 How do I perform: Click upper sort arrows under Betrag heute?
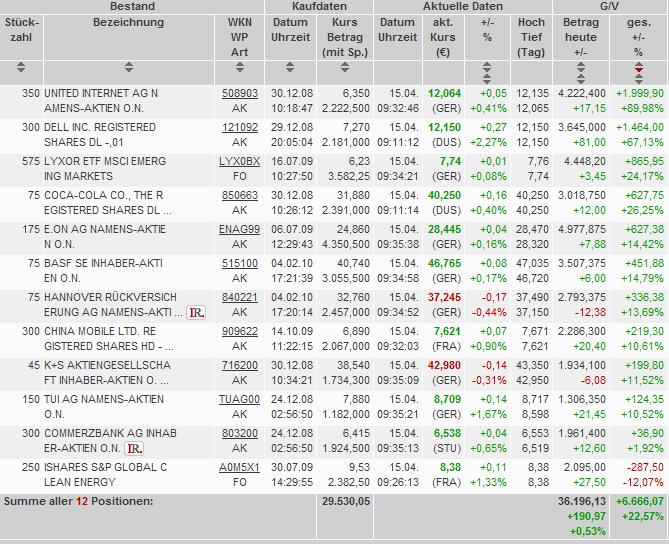pyautogui.click(x=581, y=67)
